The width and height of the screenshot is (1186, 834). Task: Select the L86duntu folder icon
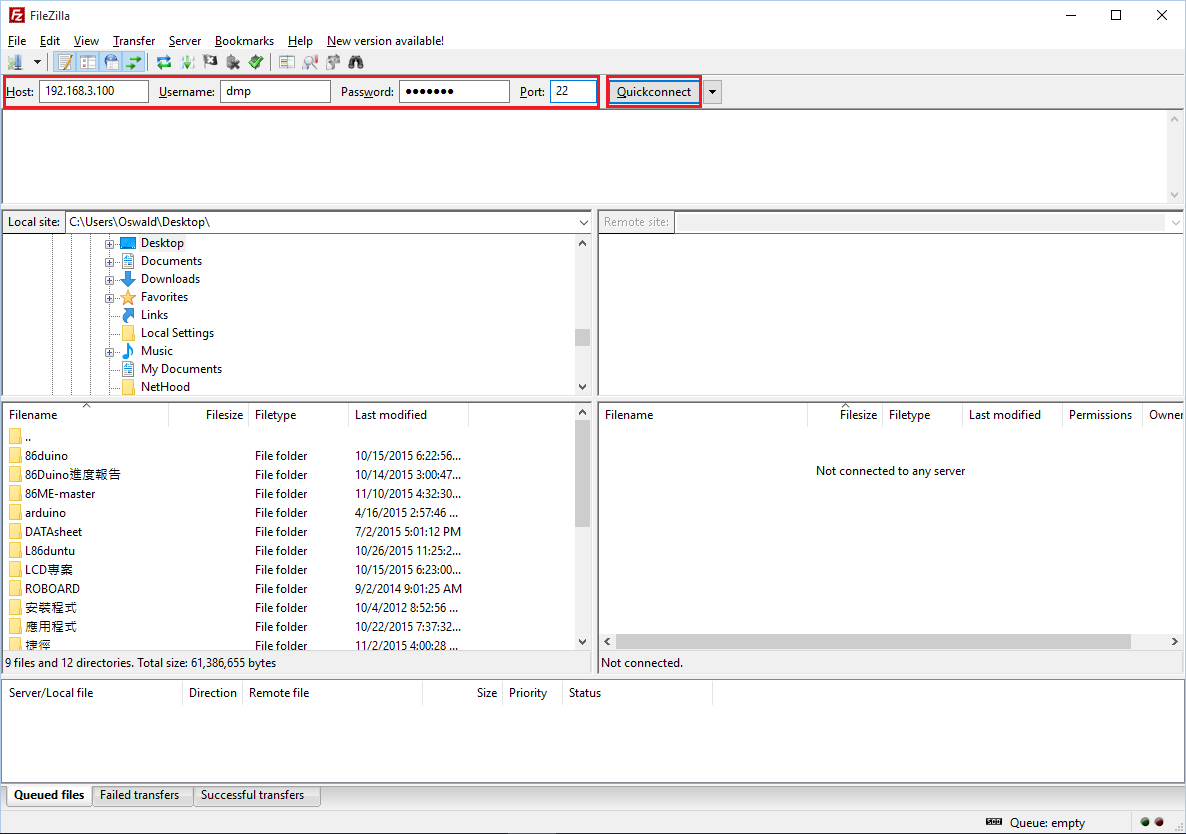(15, 550)
